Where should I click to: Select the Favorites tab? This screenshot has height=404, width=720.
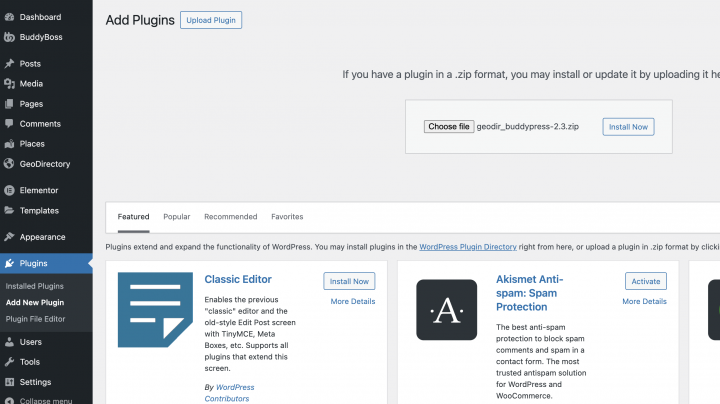pos(287,217)
